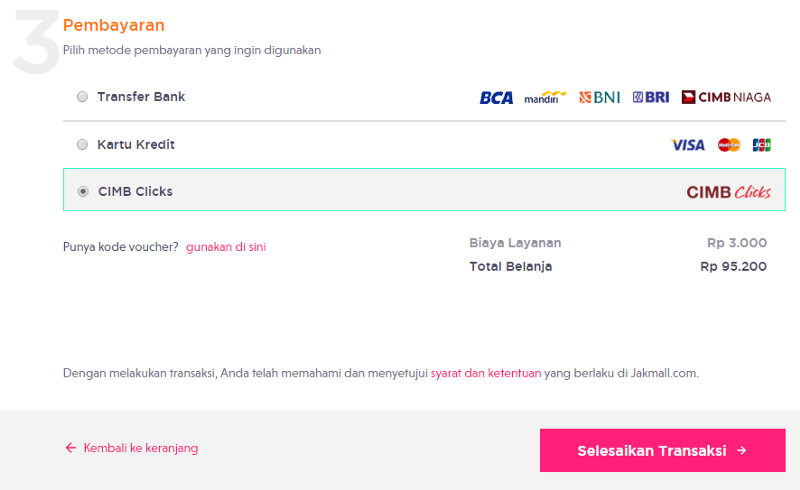The image size is (800, 490).
Task: Click the BNI bank logo
Action: (x=599, y=97)
